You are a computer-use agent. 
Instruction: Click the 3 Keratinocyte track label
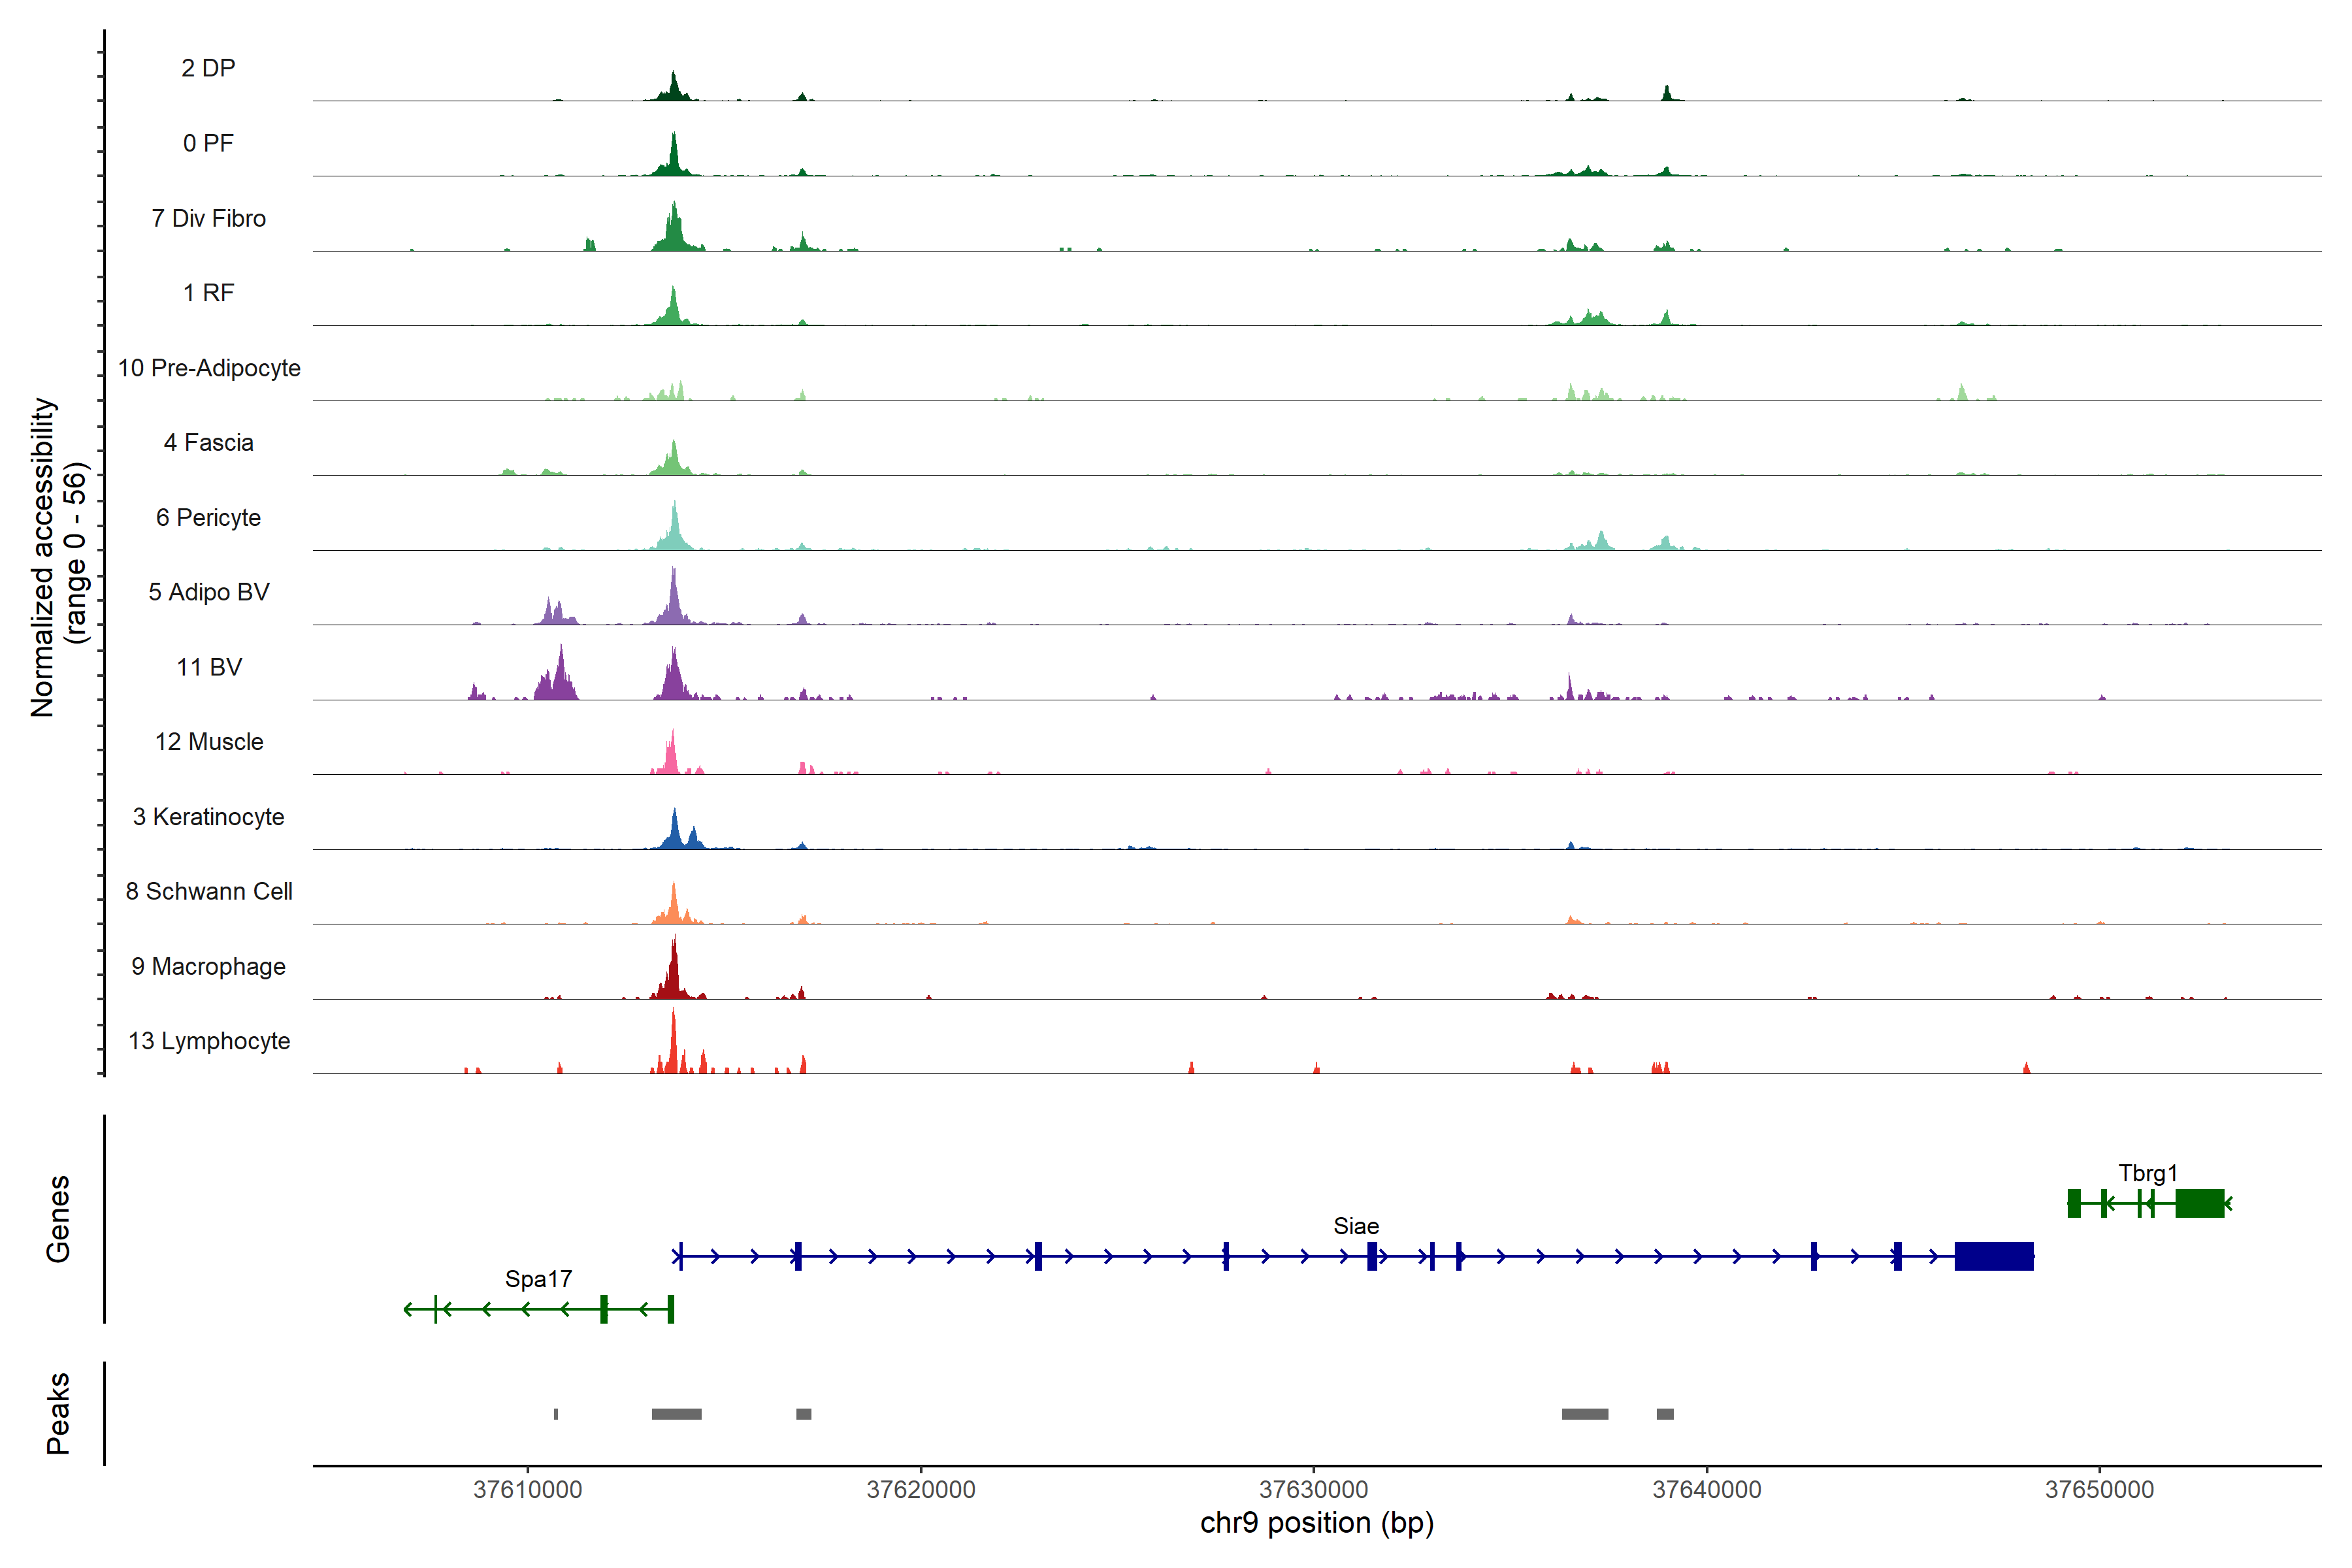[209, 817]
